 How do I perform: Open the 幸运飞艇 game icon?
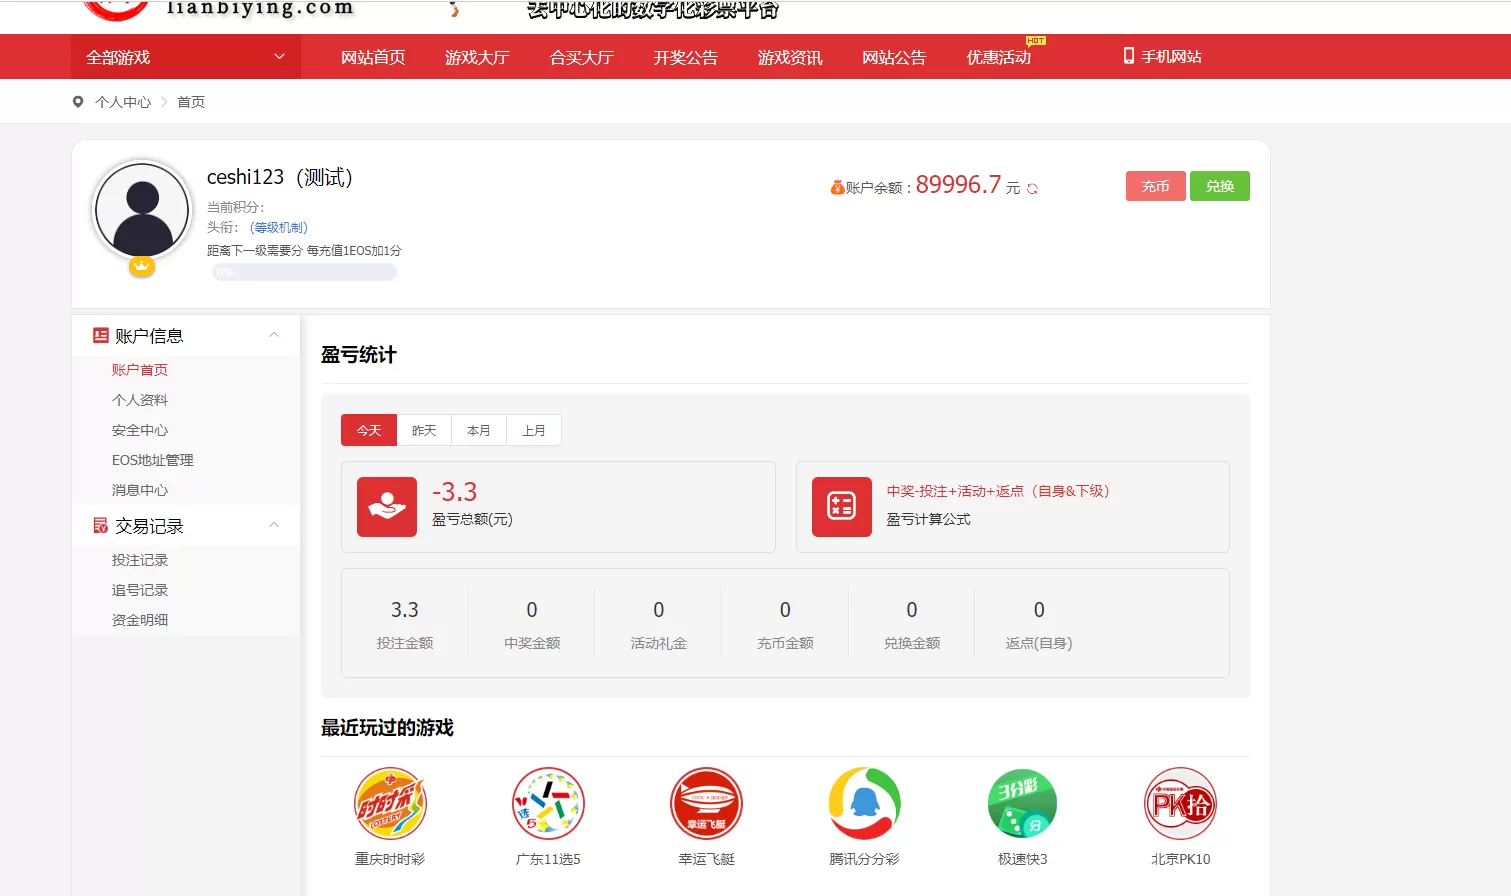(705, 803)
